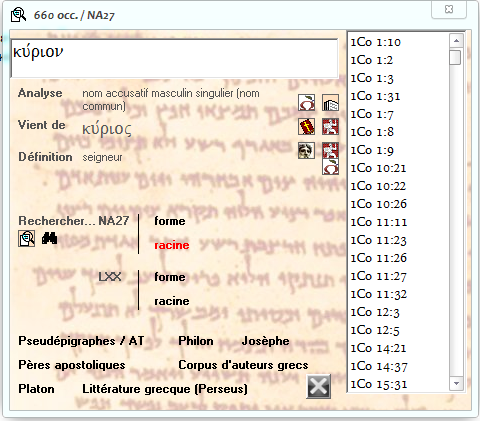Image resolution: width=480 pixels, height=421 pixels.
Task: Select verse 1Co 1:31
Action: click(x=375, y=96)
